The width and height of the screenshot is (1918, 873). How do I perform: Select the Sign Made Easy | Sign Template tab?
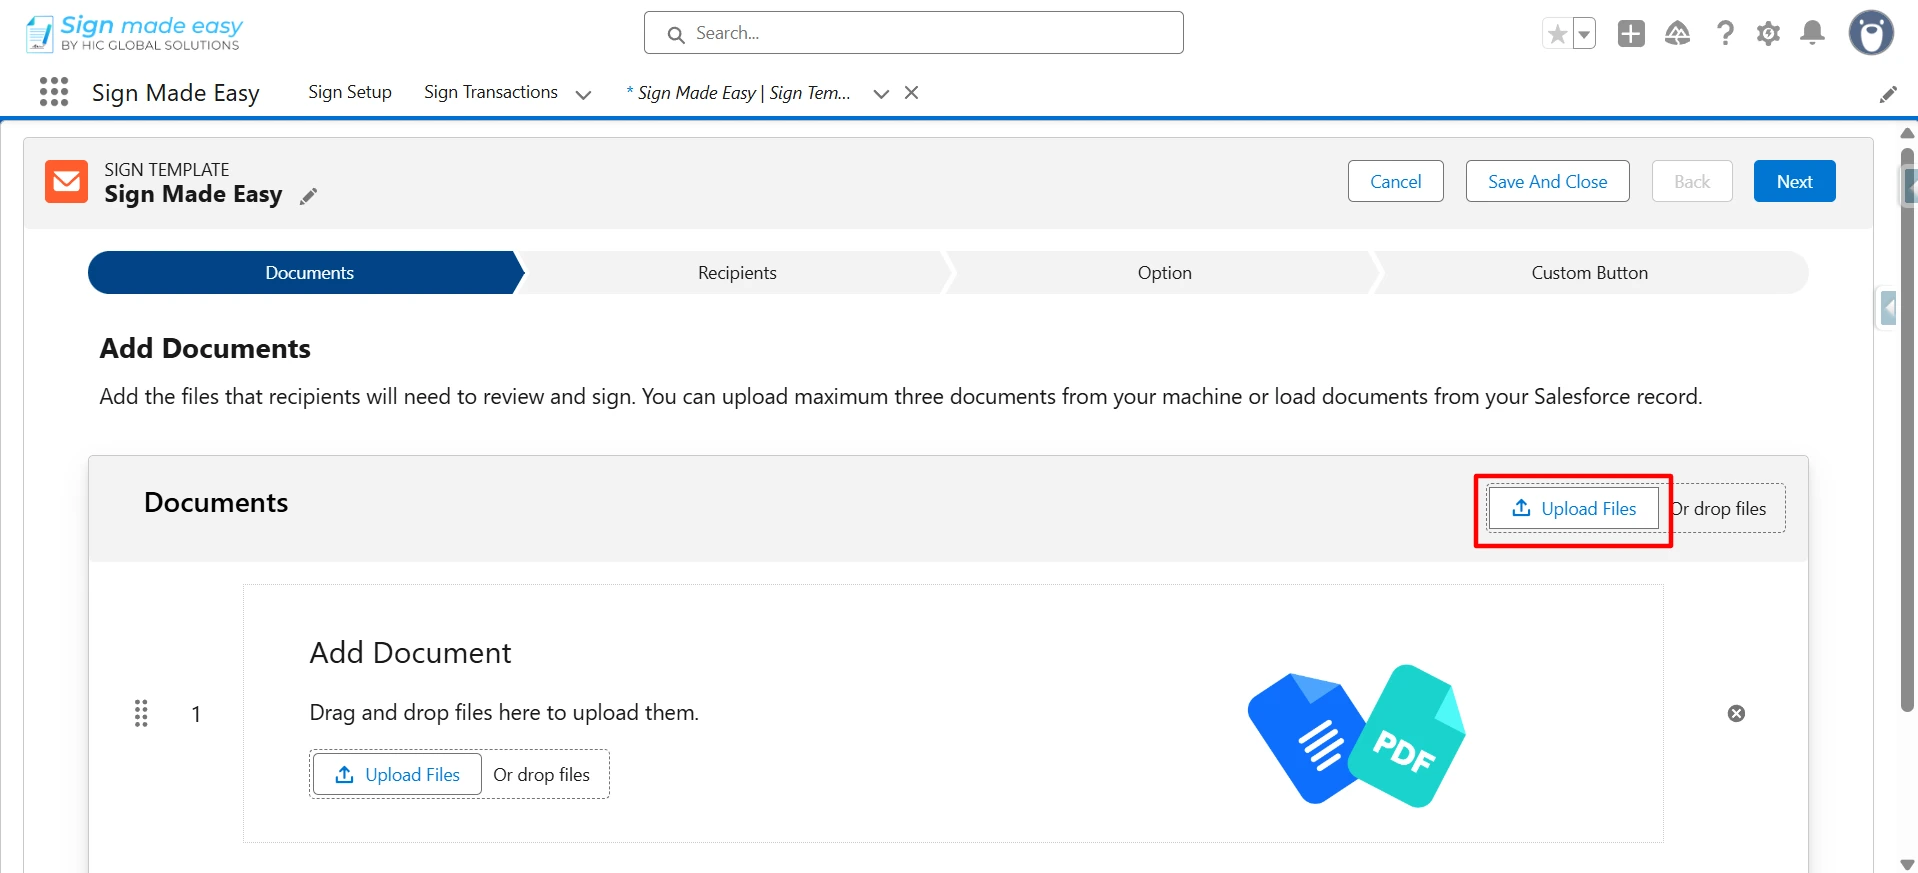(x=739, y=93)
